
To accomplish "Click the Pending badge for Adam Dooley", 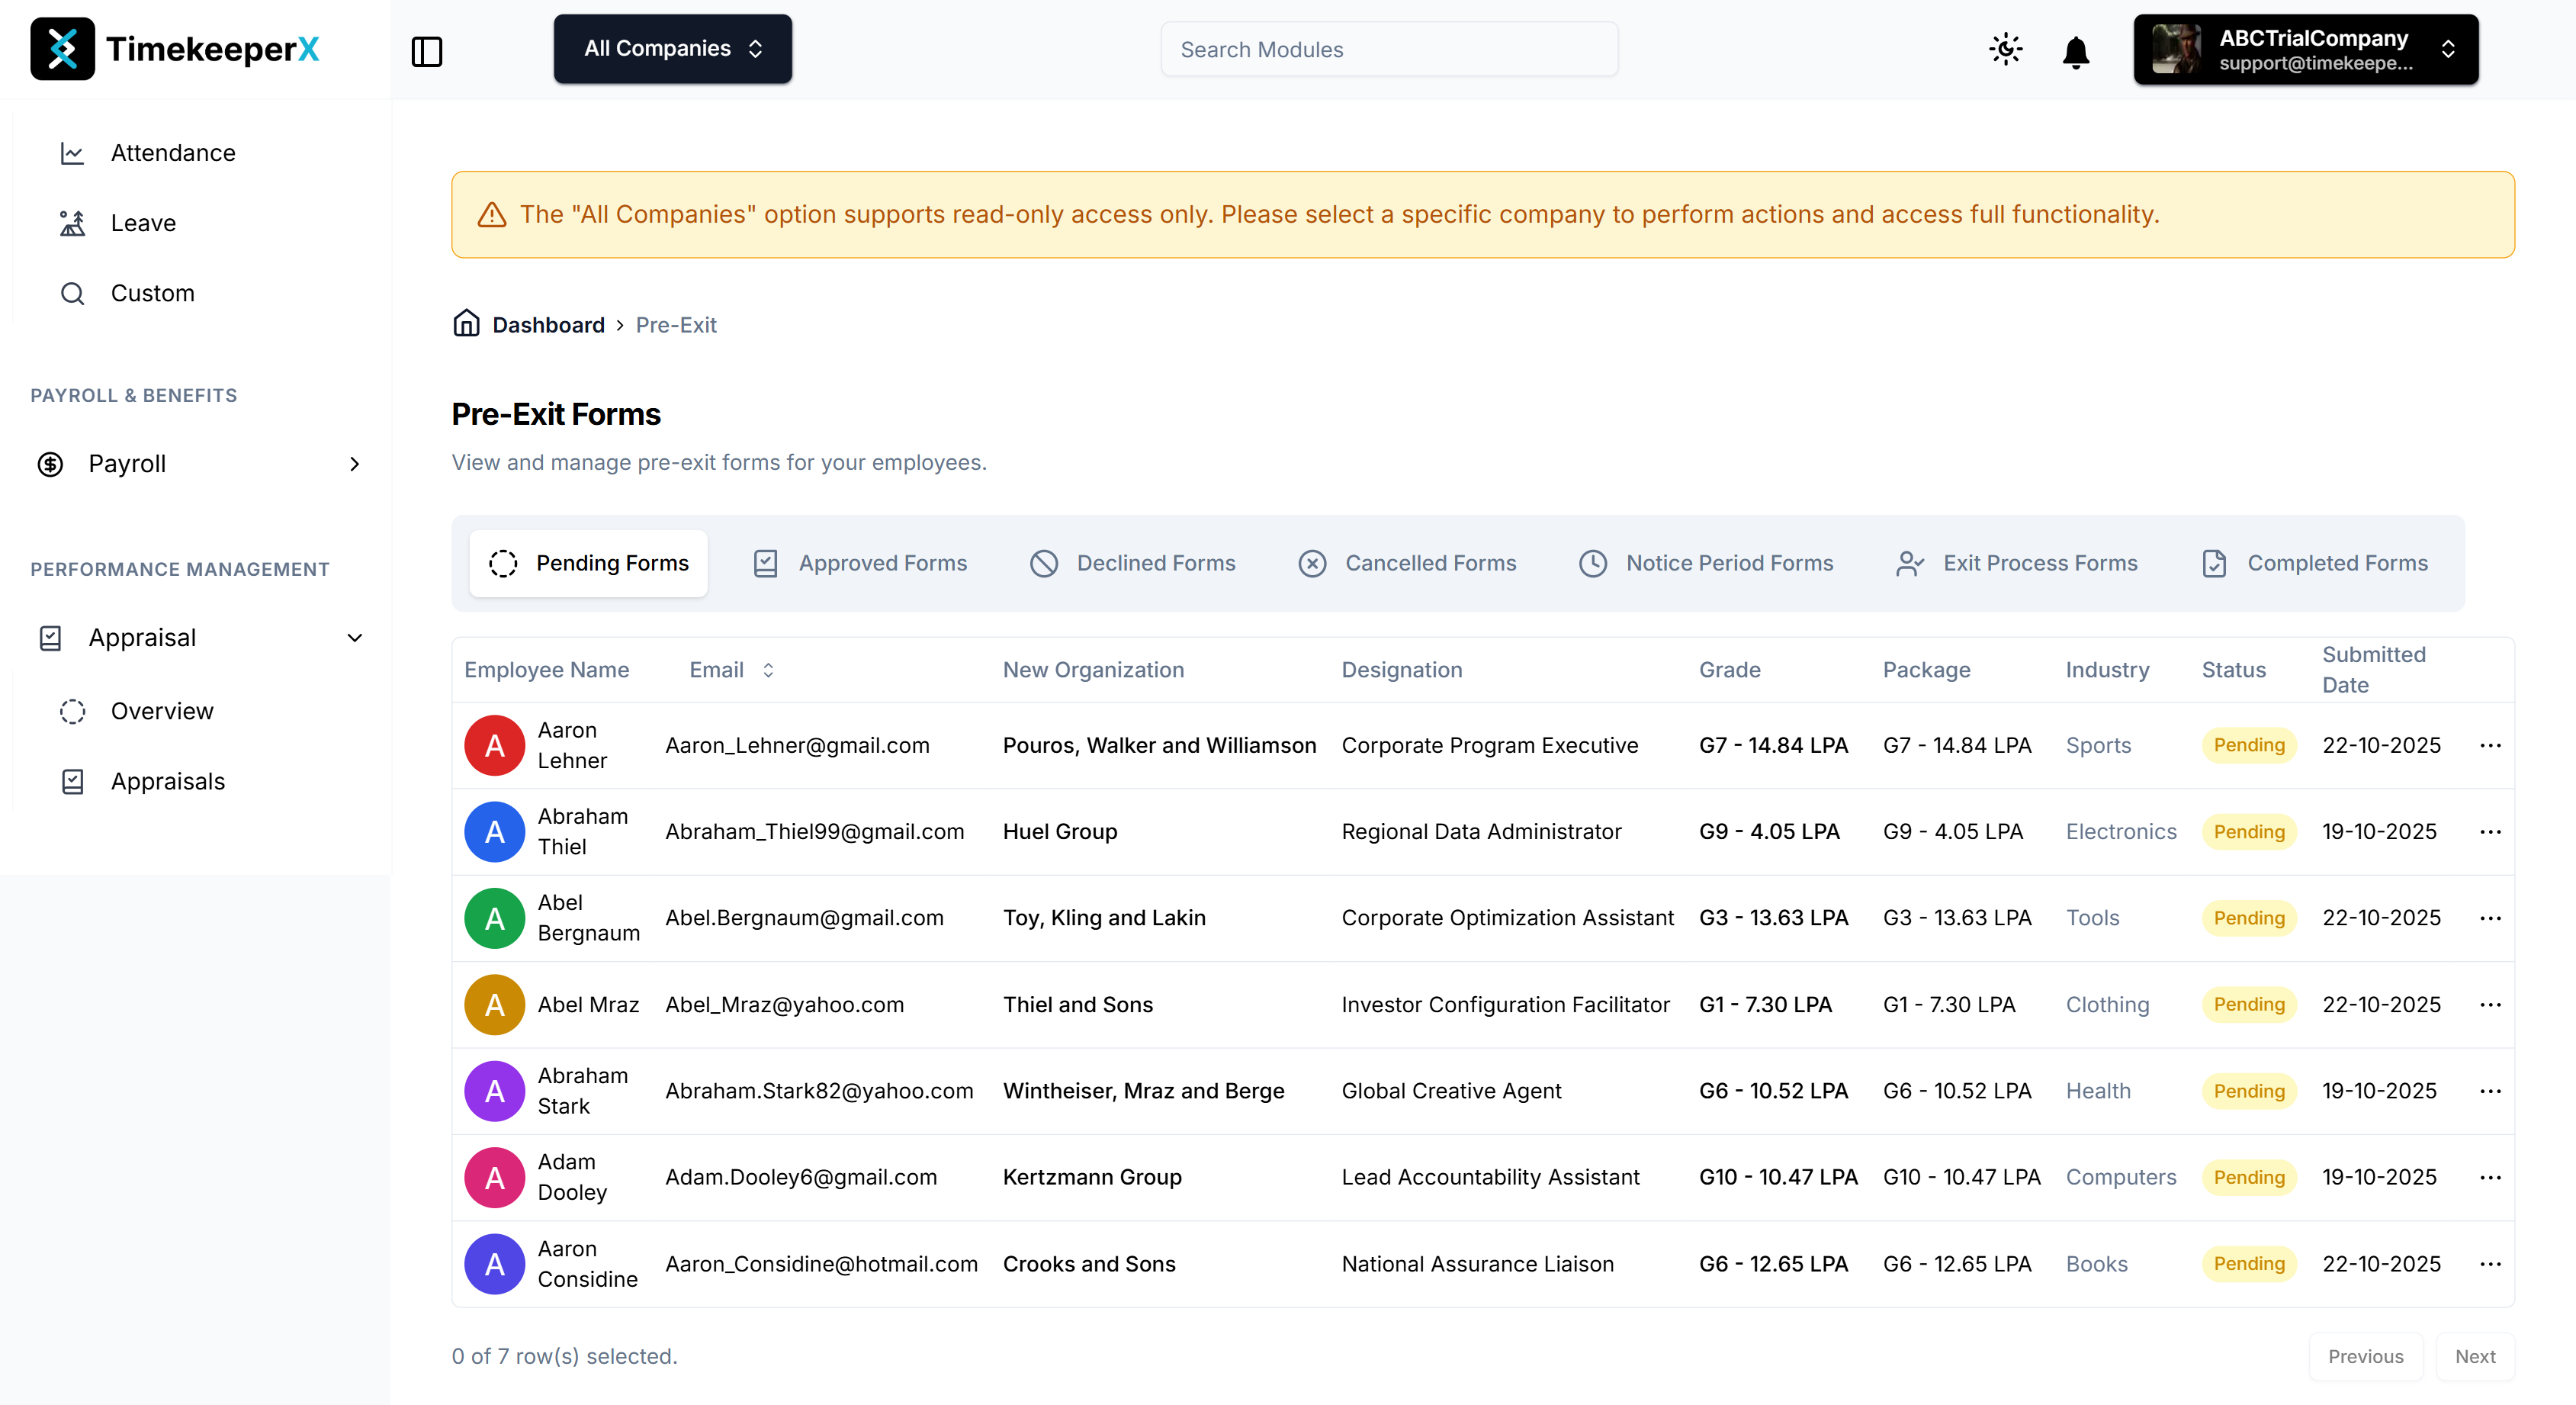I will pyautogui.click(x=2249, y=1178).
